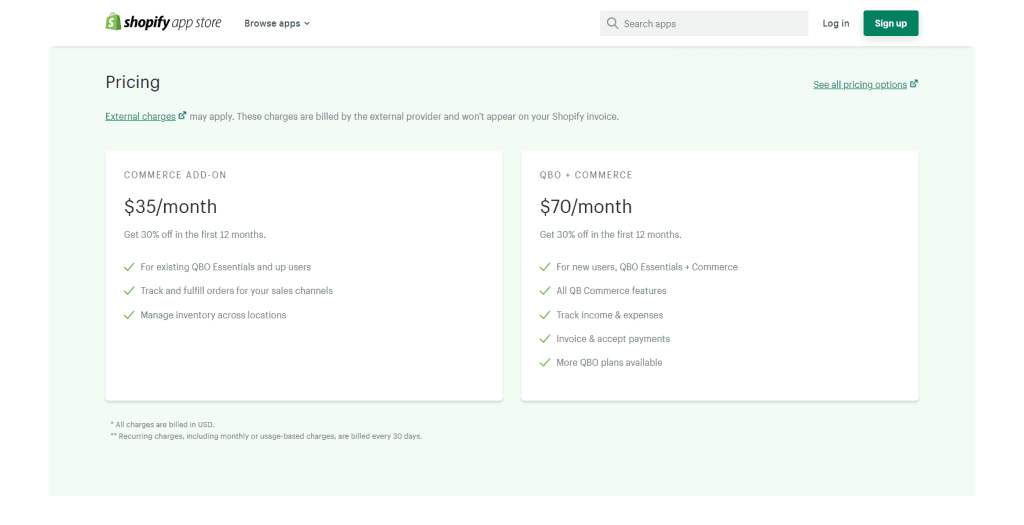Open the Log in link
This screenshot has width=1024, height=525.
pyautogui.click(x=836, y=24)
